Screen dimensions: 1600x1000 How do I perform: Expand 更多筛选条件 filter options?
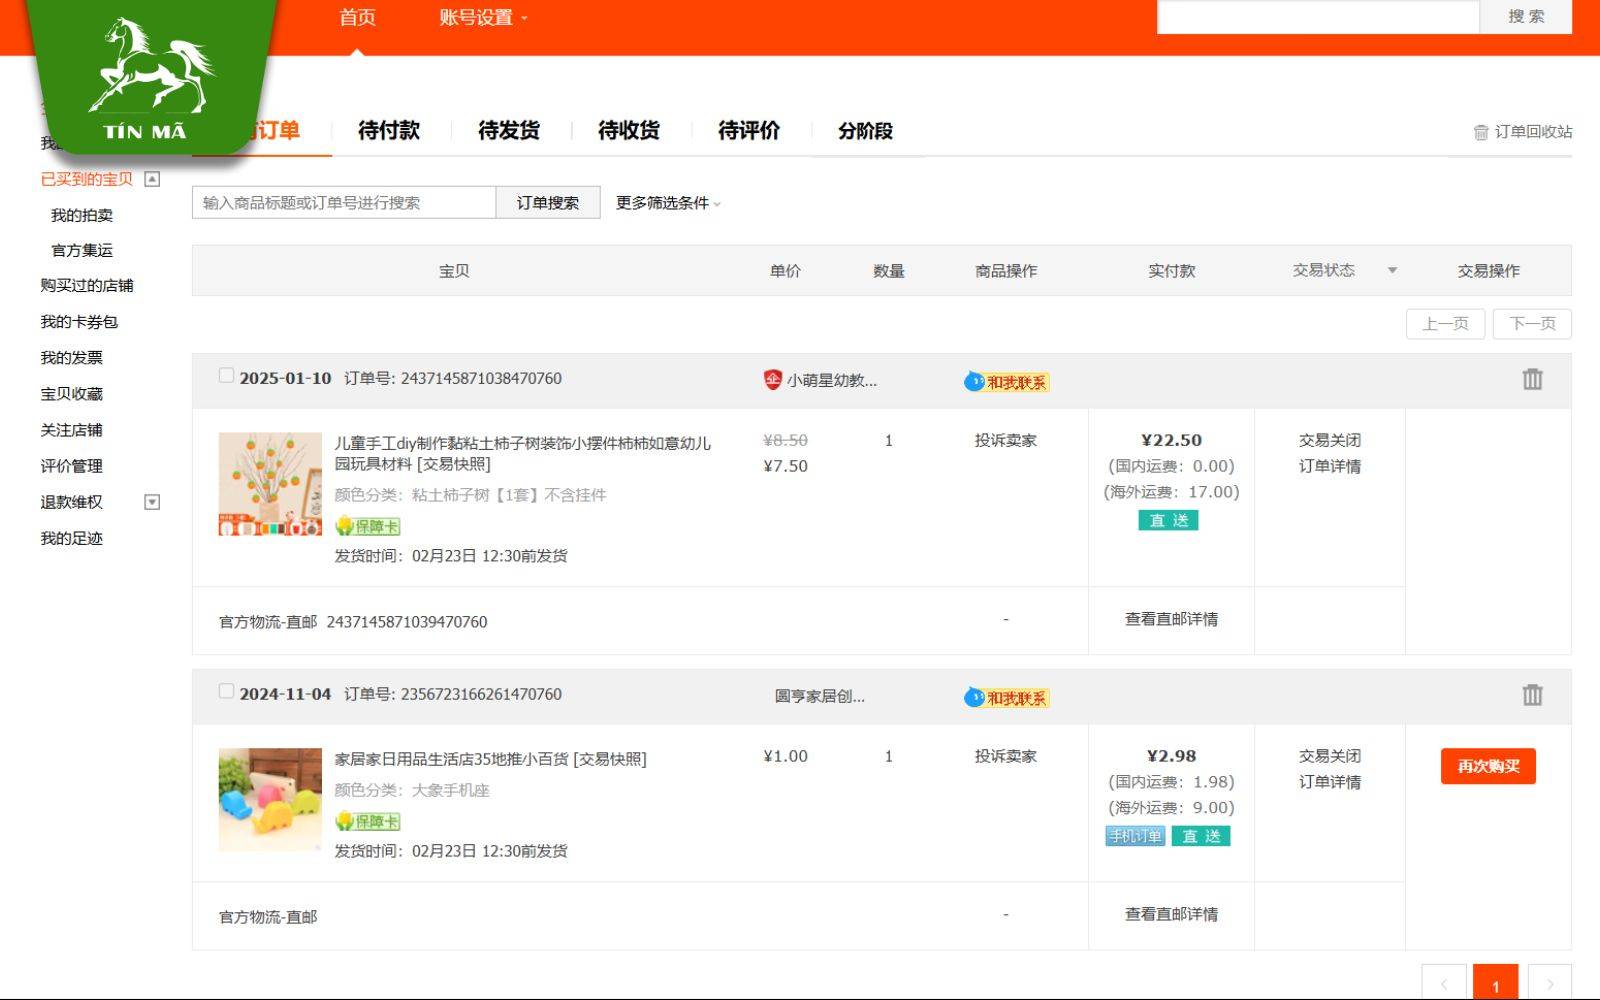click(668, 203)
